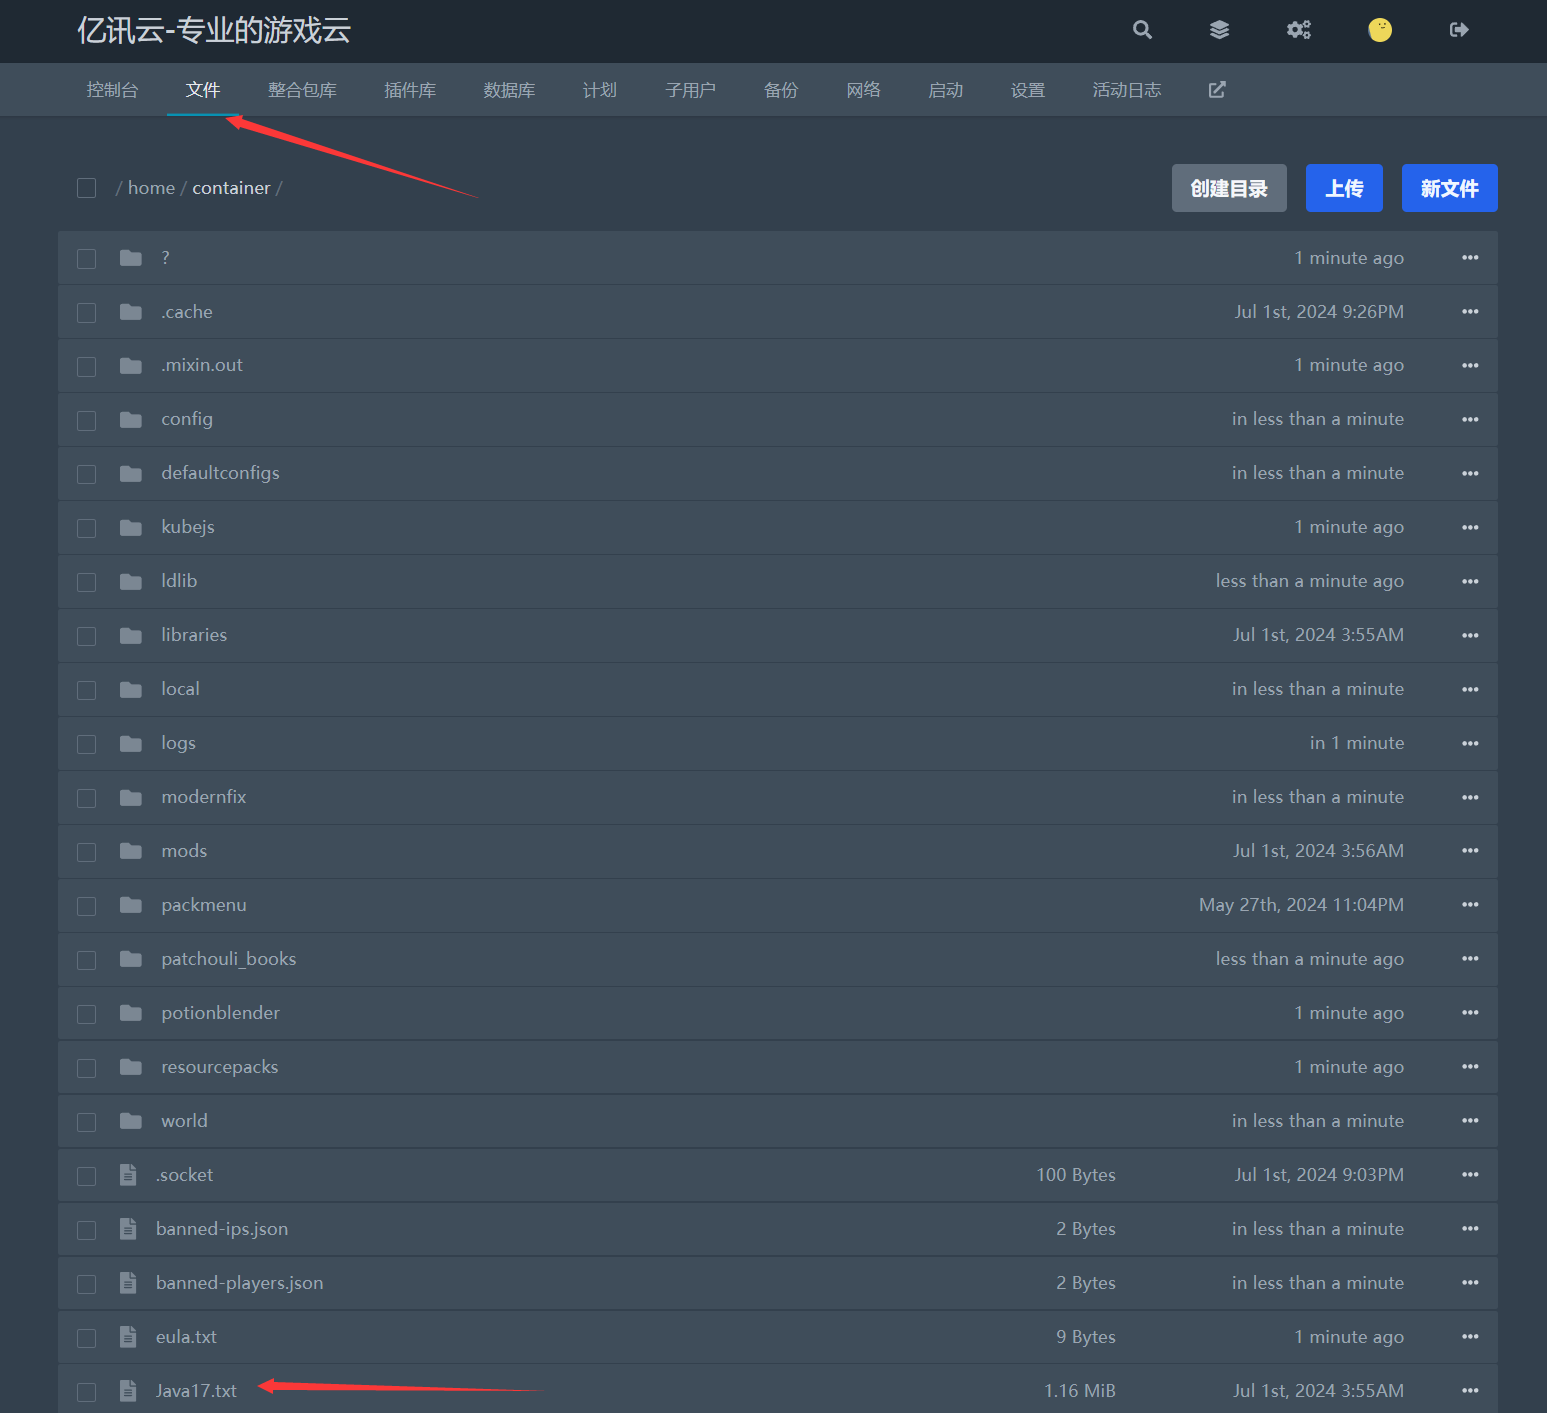Click folder icon for ldlib
Screen dimensions: 1547x1413
point(131,581)
